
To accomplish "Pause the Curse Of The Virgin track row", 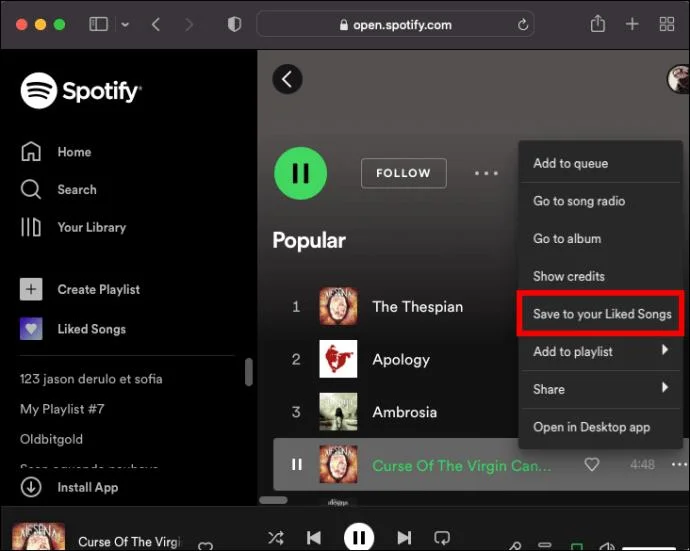I will click(297, 464).
